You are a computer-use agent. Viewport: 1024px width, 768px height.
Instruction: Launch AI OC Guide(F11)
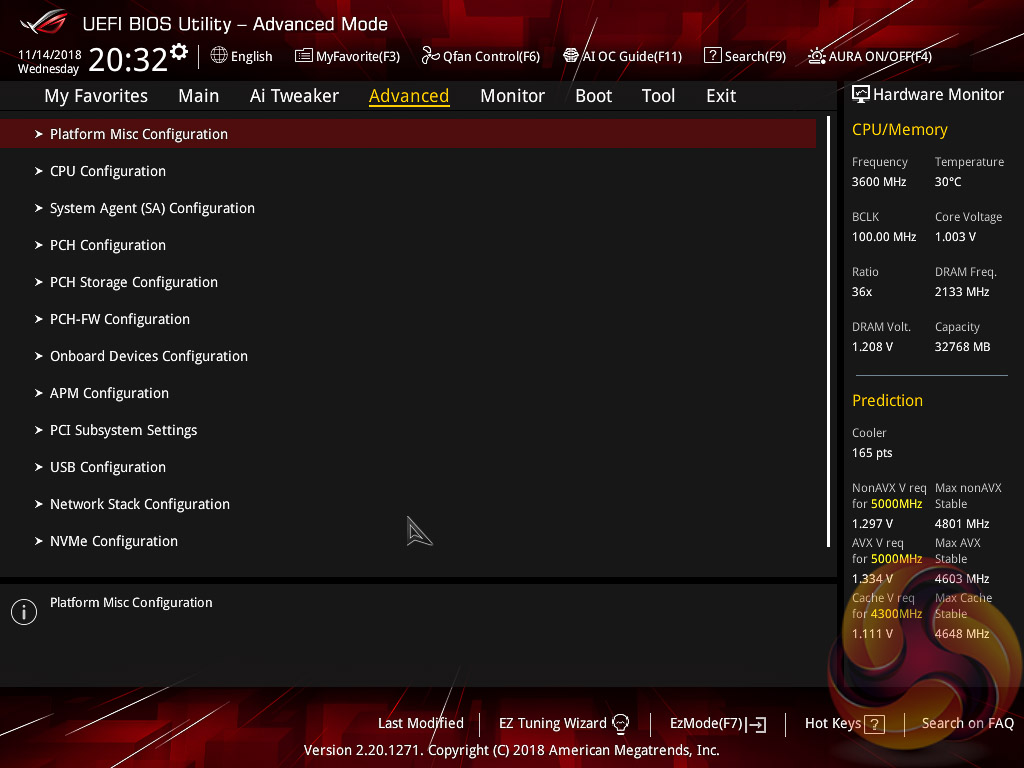click(x=622, y=56)
